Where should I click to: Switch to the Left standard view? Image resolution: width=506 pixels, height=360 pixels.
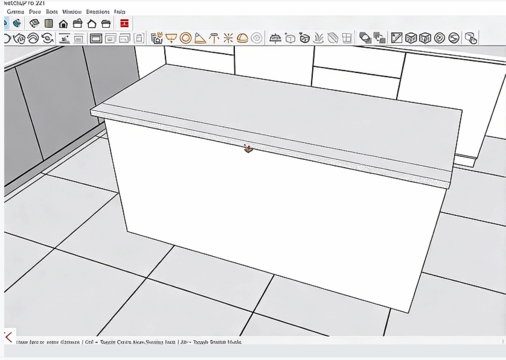click(x=106, y=24)
